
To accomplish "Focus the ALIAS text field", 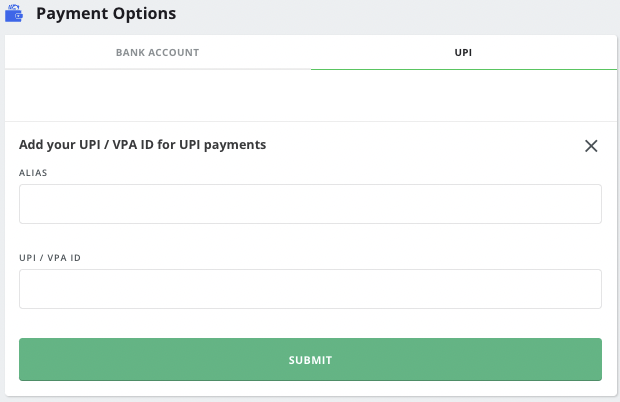I will 310,204.
